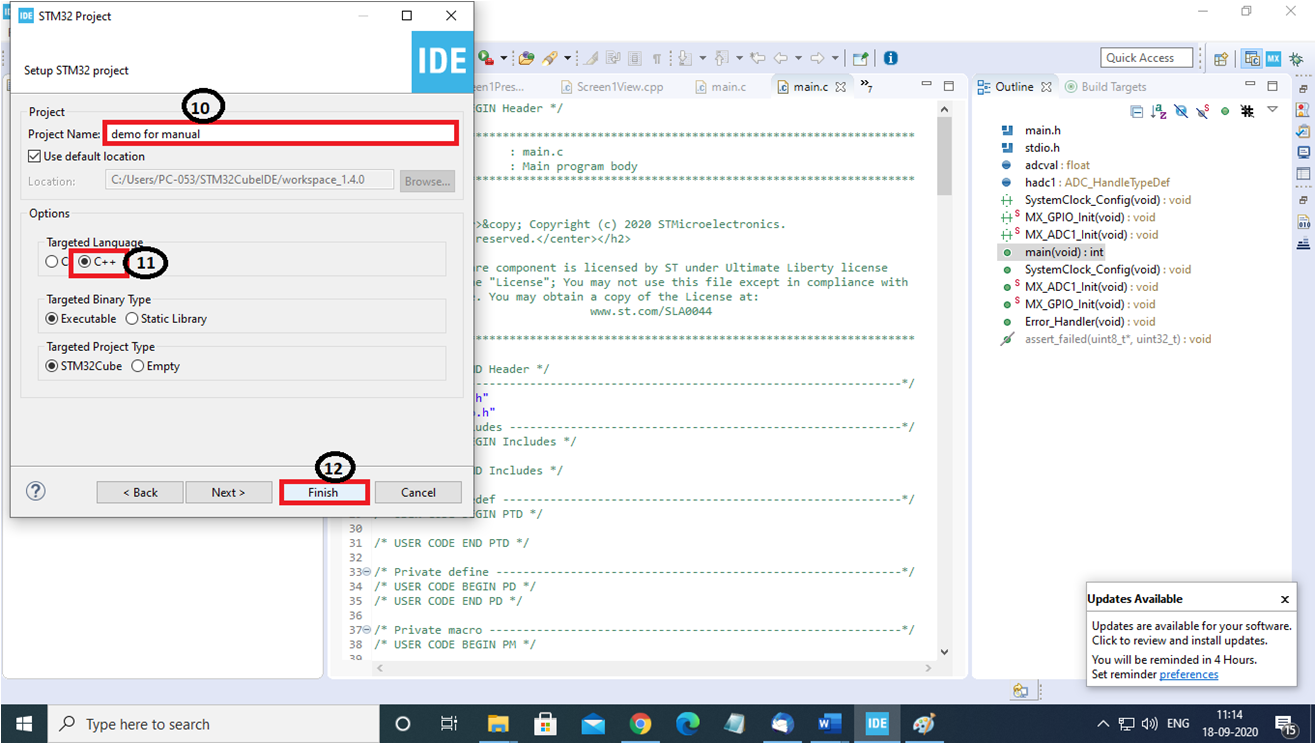This screenshot has height=744, width=1316.
Task: Click the 010 binary icon in right trim
Action: (1303, 224)
